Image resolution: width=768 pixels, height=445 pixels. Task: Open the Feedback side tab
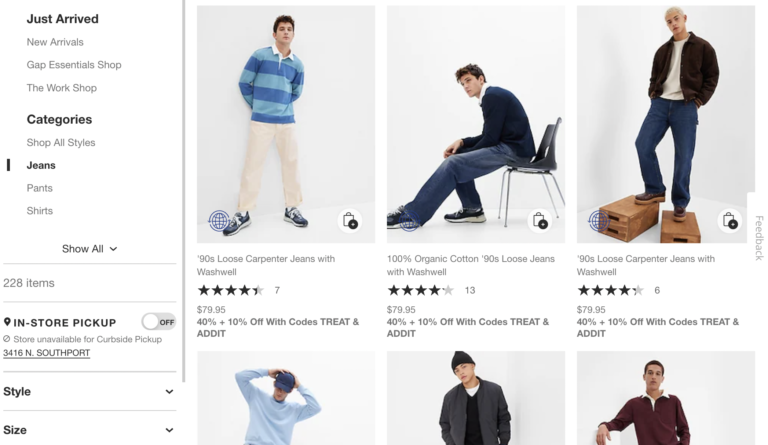pyautogui.click(x=758, y=237)
